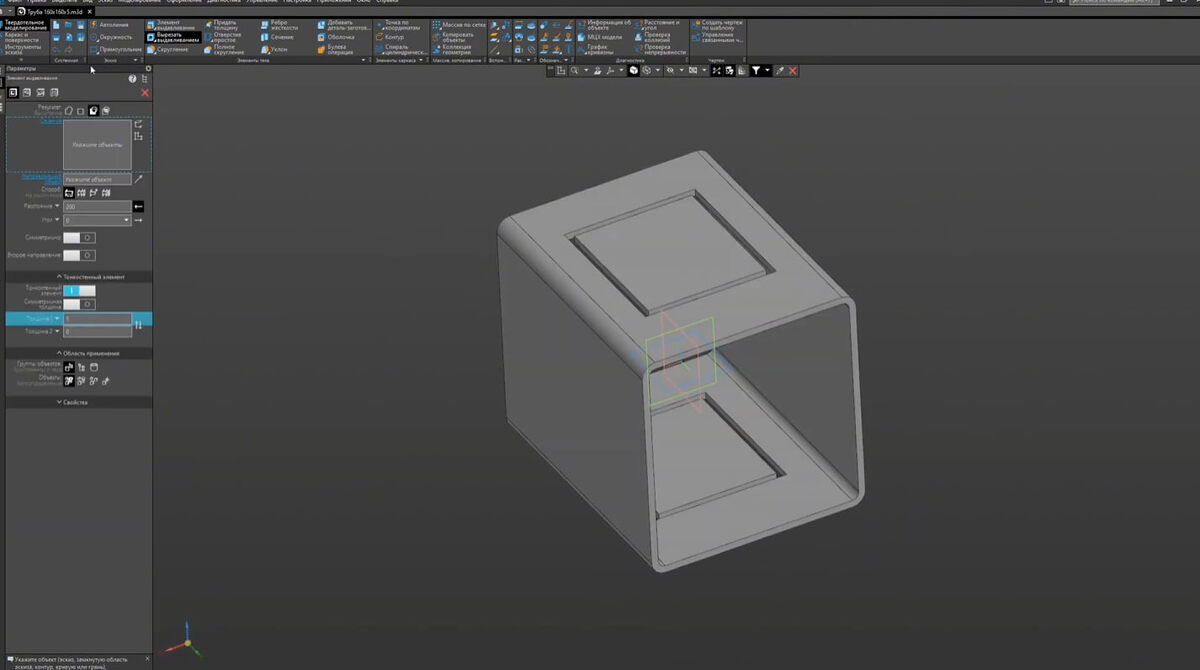Click Создать чертеж по шаблону

click(x=718, y=25)
